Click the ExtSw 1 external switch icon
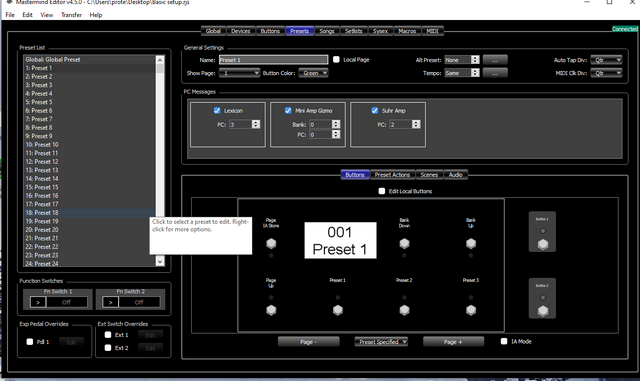The width and height of the screenshot is (640, 381). click(x=542, y=245)
